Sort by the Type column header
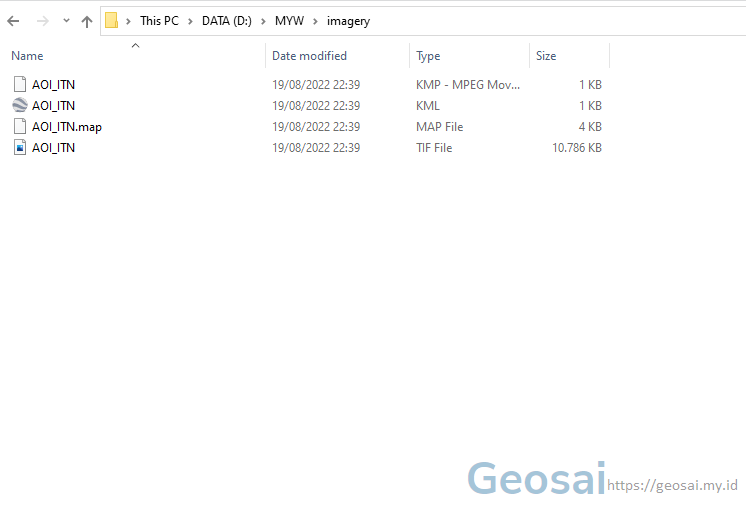The image size is (746, 505). [428, 56]
